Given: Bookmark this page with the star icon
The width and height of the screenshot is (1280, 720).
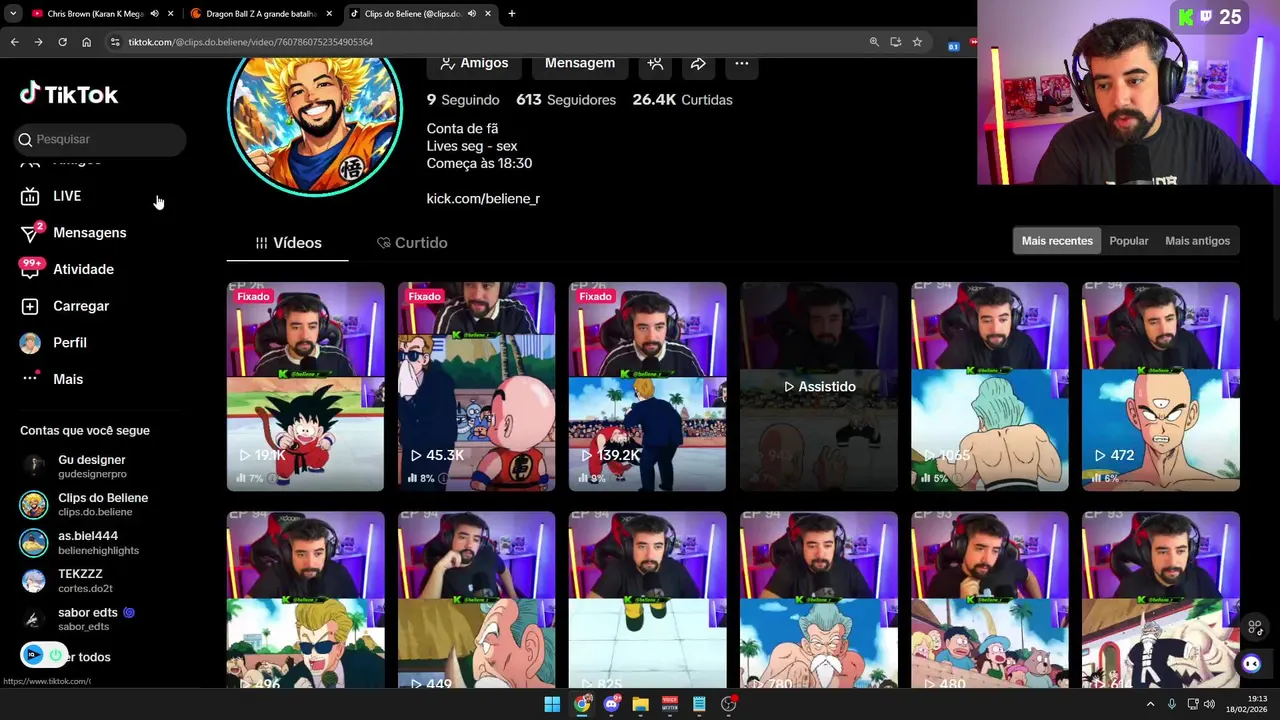Looking at the screenshot, I should tap(917, 42).
